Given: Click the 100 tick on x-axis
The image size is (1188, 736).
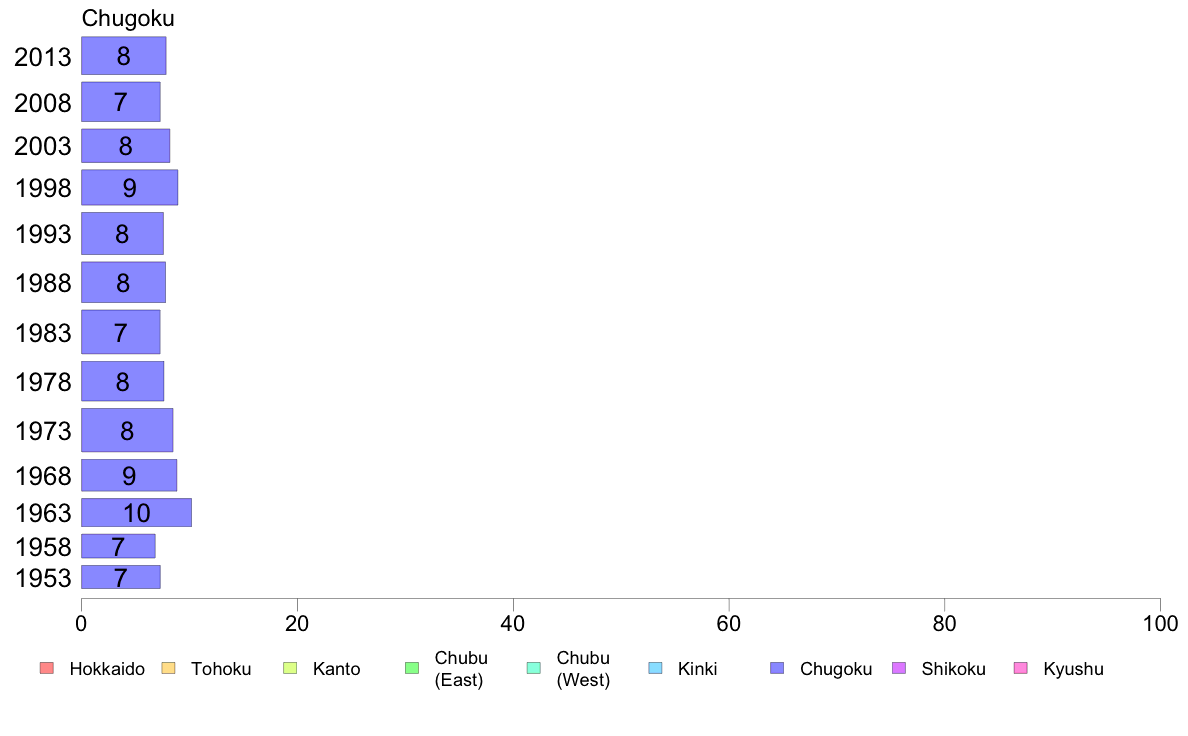Looking at the screenshot, I should 1160,624.
